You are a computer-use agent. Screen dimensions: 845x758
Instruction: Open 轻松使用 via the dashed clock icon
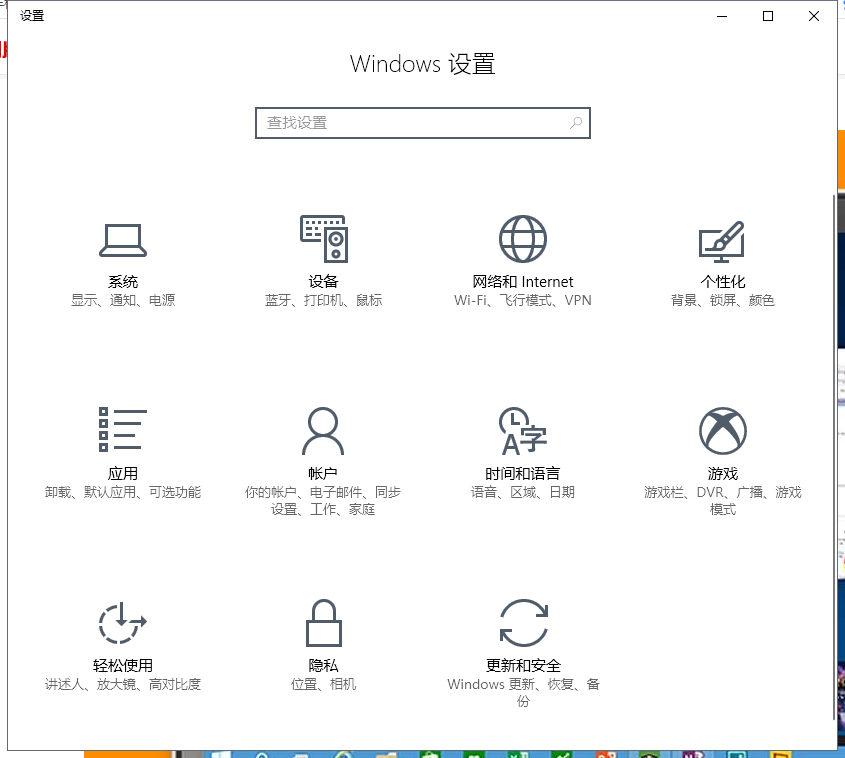click(x=123, y=623)
